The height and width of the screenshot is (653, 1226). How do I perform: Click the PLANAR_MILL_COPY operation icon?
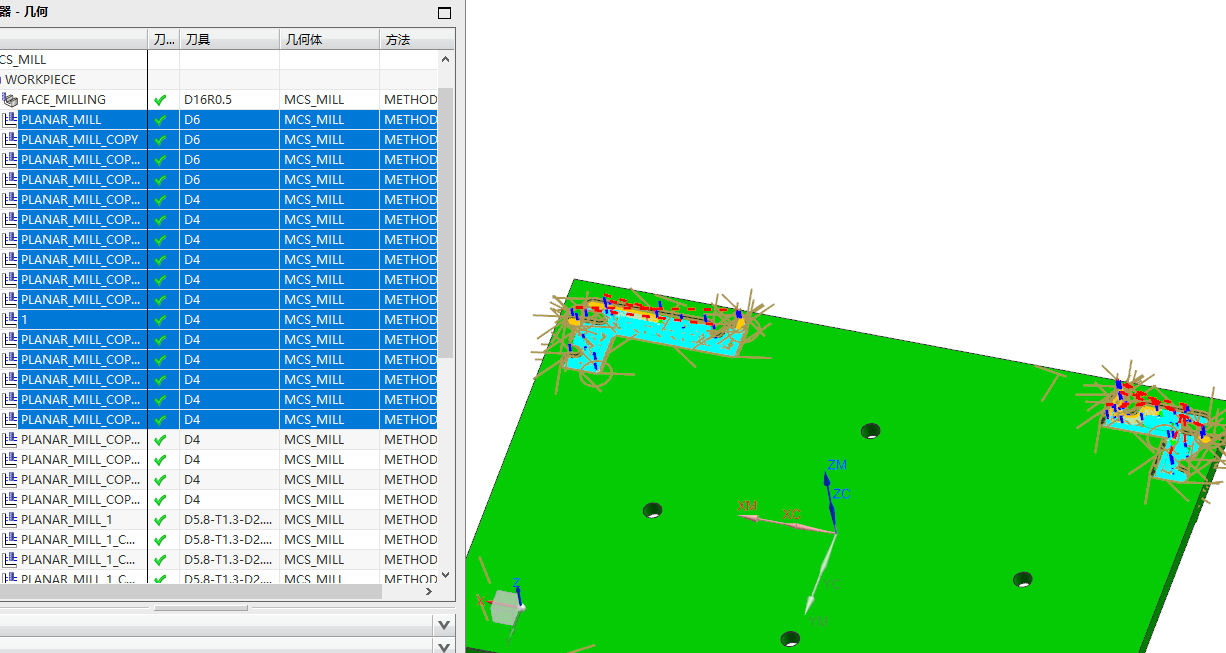pos(10,140)
